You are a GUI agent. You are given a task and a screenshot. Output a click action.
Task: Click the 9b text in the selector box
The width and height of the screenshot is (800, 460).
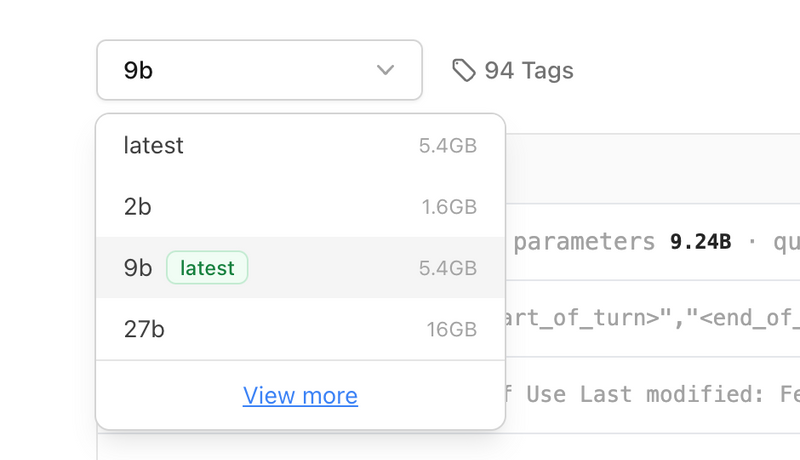coord(138,70)
